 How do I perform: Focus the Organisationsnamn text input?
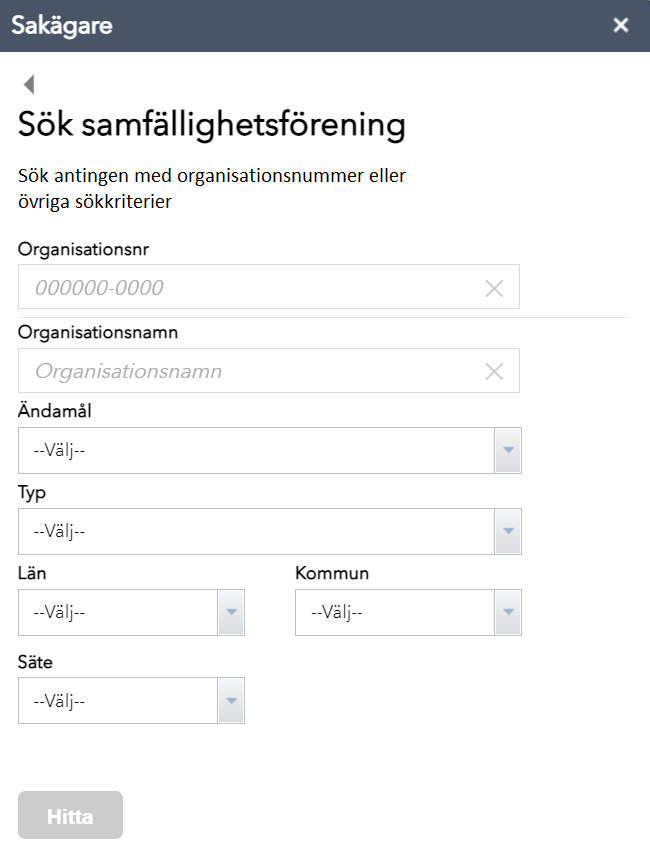click(250, 372)
